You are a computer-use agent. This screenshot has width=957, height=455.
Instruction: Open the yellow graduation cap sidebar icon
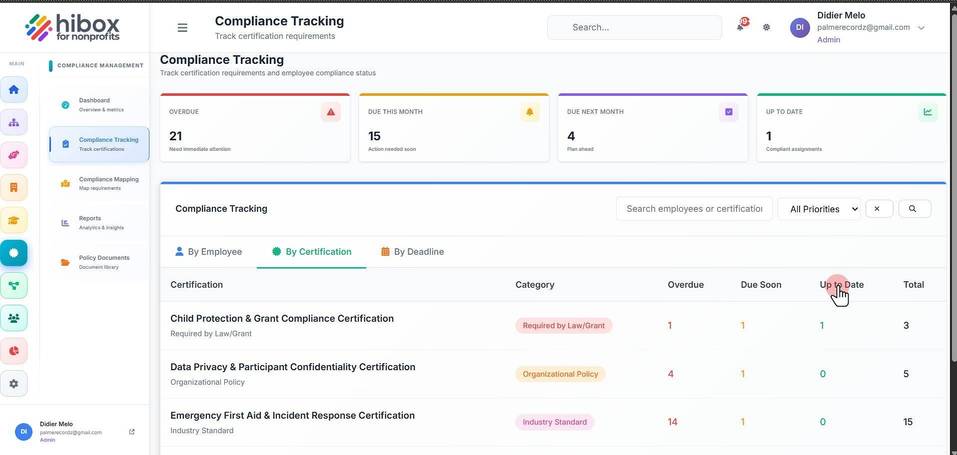click(x=14, y=220)
